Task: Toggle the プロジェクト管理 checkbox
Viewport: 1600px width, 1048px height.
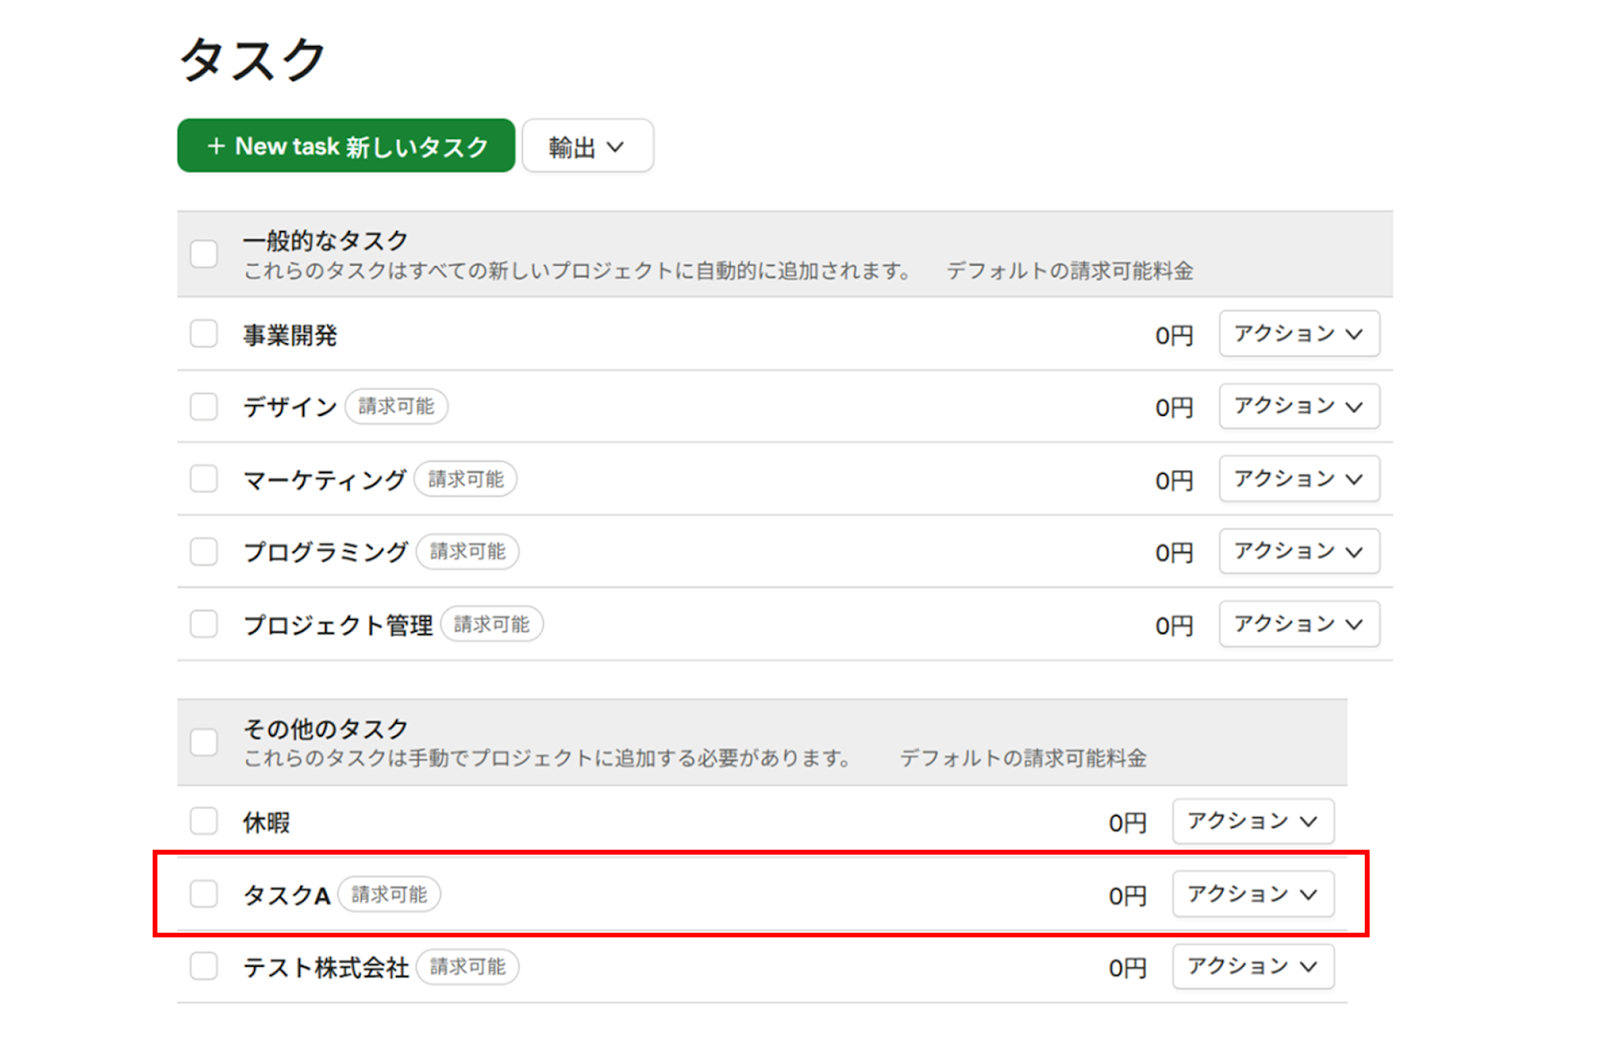Action: 204,624
